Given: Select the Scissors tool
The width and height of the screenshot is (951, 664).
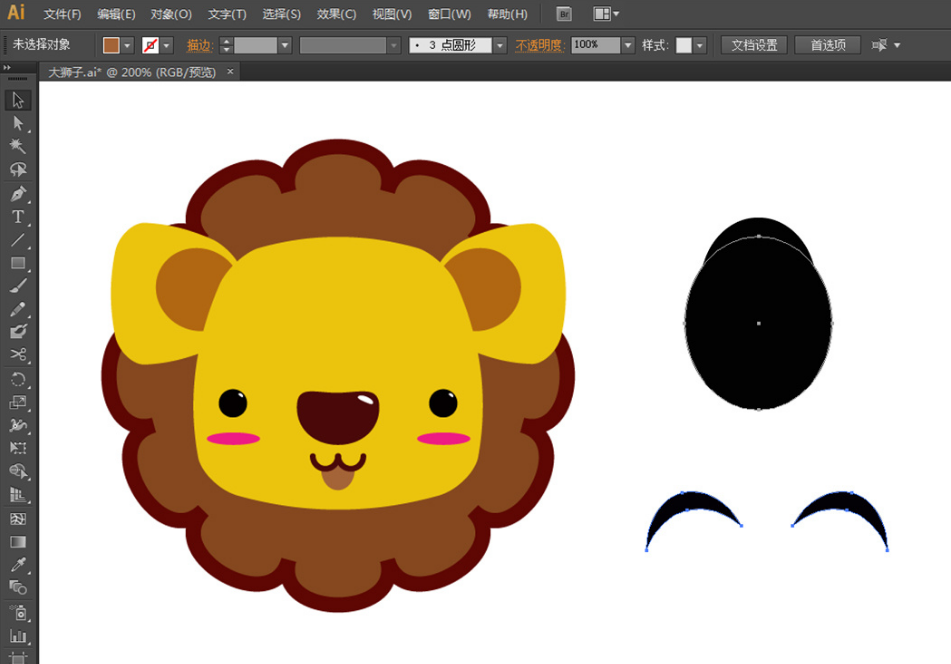Looking at the screenshot, I should coord(18,354).
